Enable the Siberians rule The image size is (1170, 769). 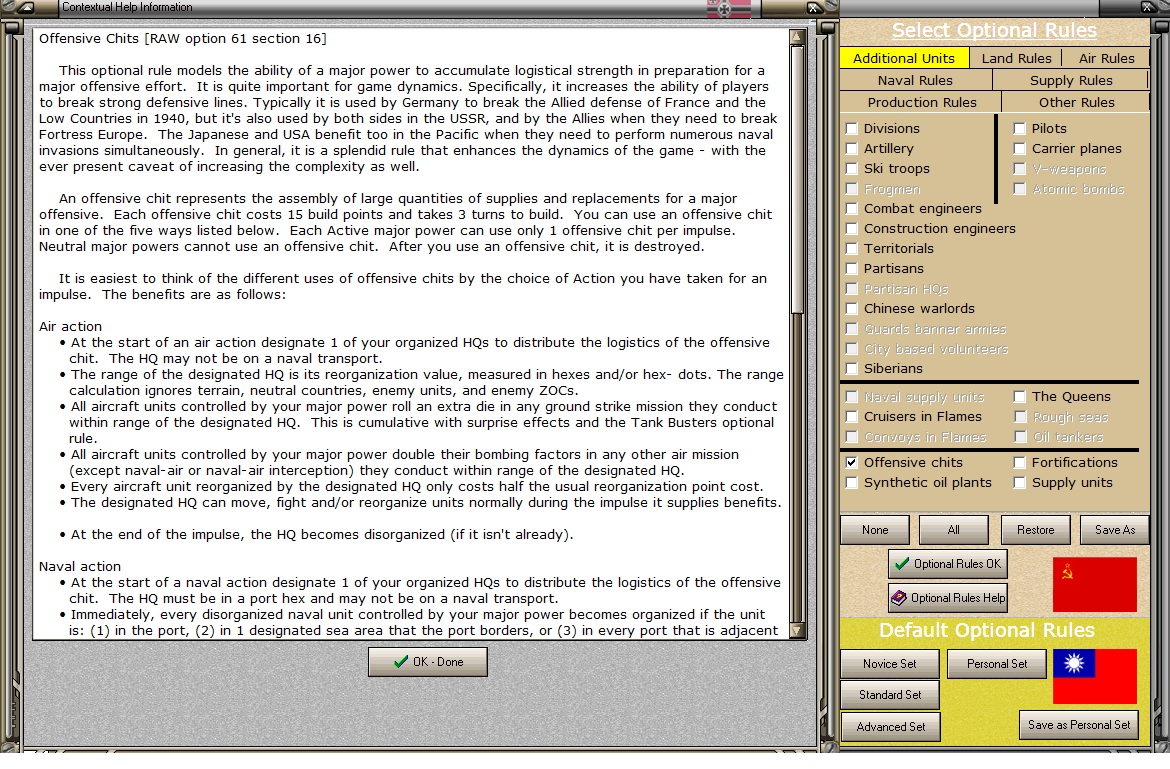pos(851,368)
